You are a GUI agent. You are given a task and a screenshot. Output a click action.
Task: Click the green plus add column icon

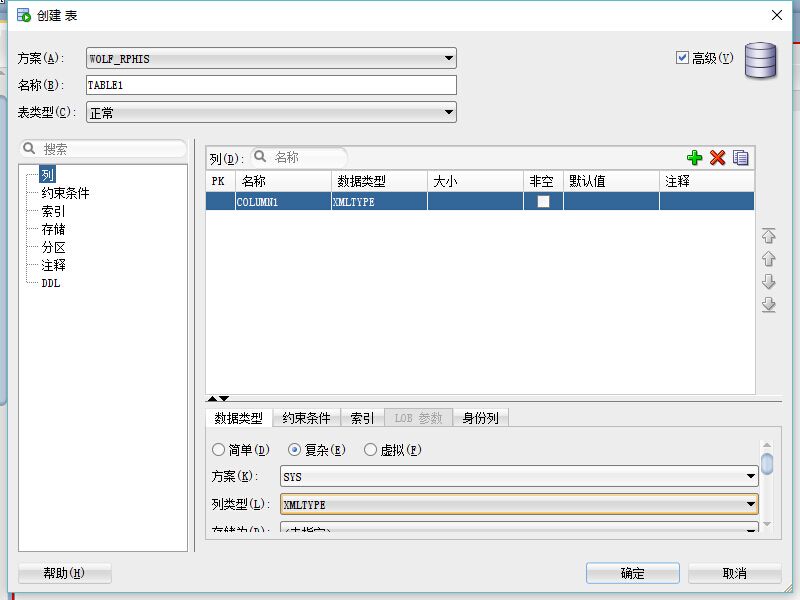click(694, 158)
